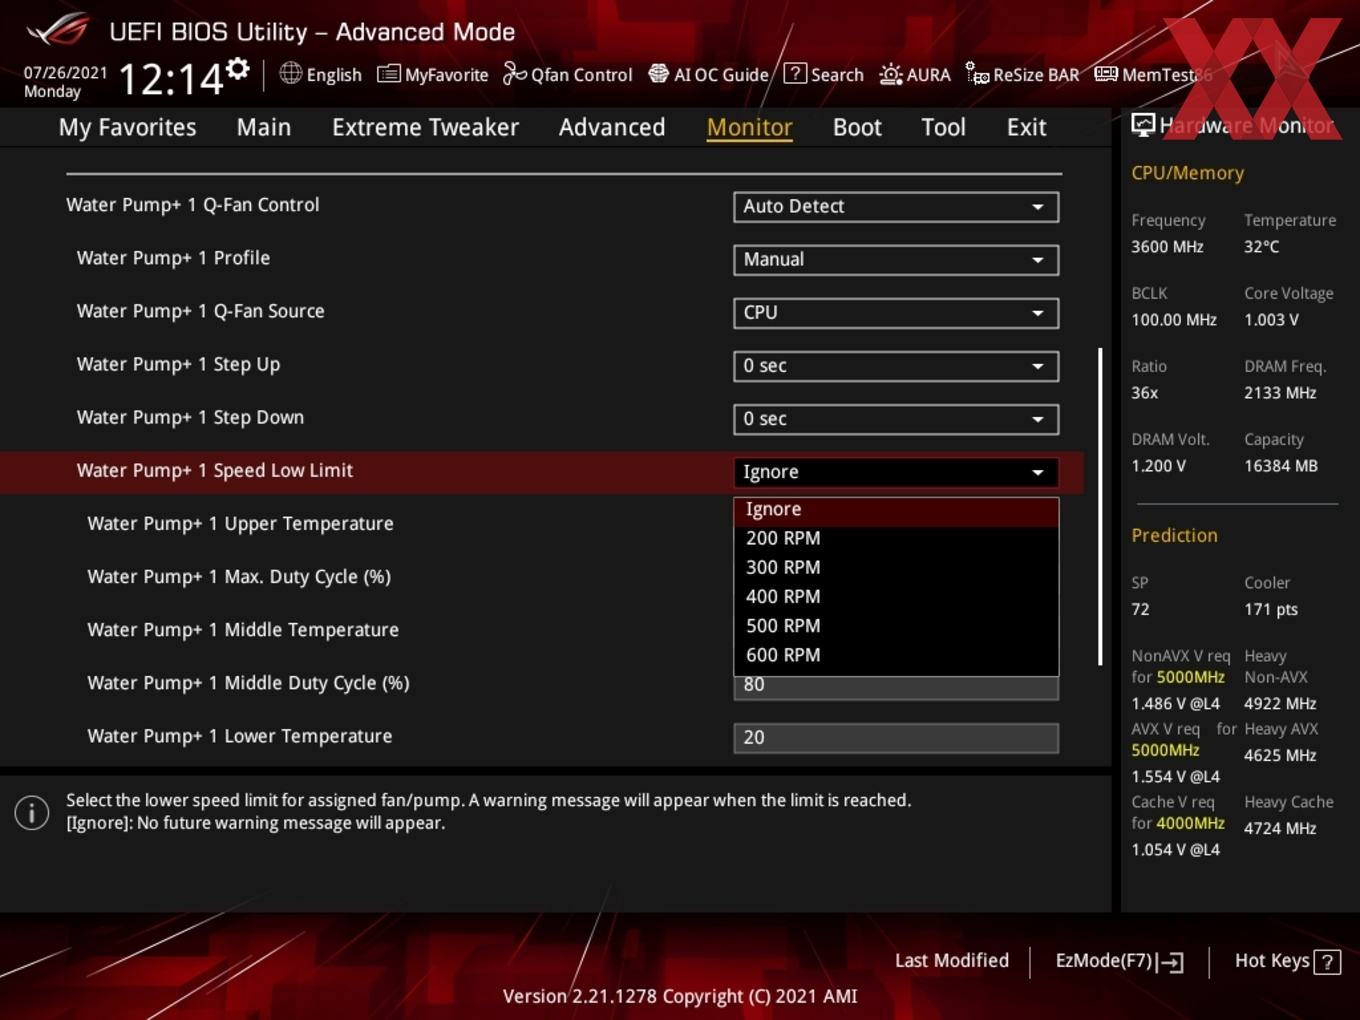Click Middle Duty Cycle value field 80
Screen dimensions: 1360x1020
click(x=896, y=687)
